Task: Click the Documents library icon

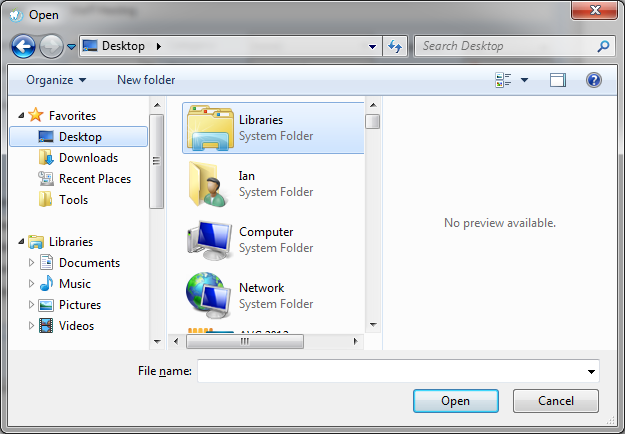Action: [x=46, y=262]
